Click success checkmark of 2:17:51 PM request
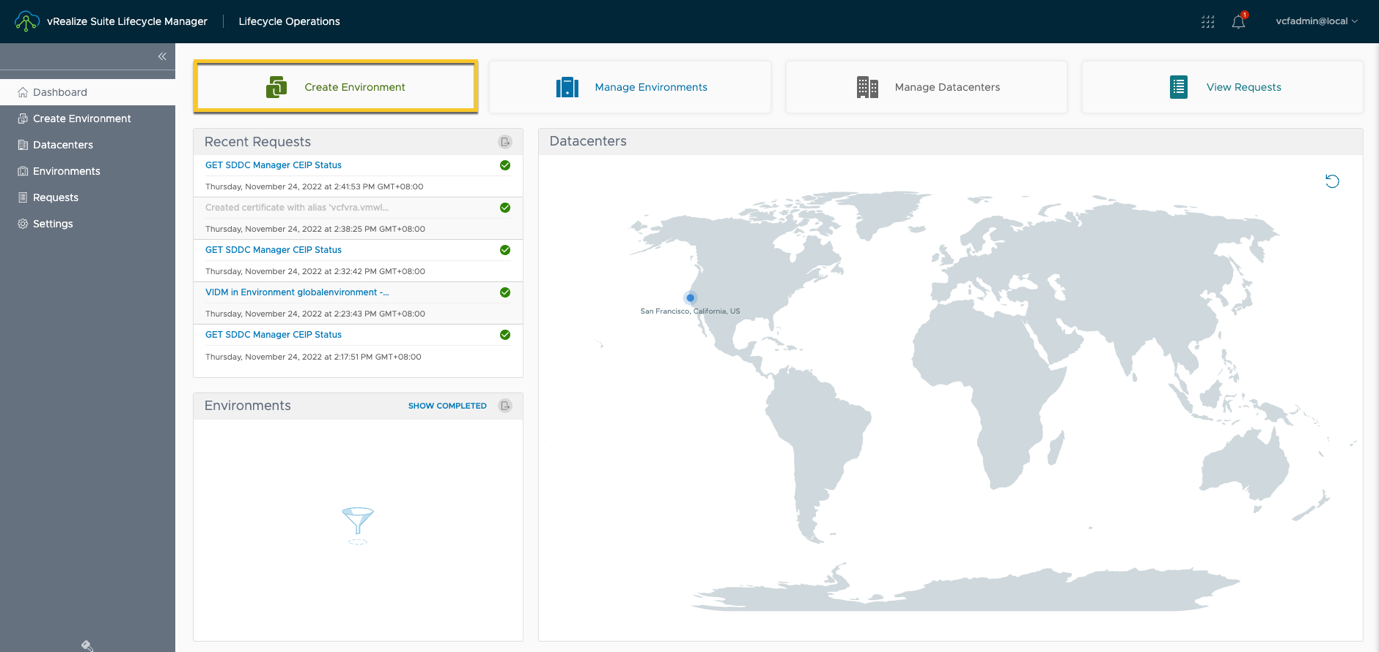 point(505,335)
